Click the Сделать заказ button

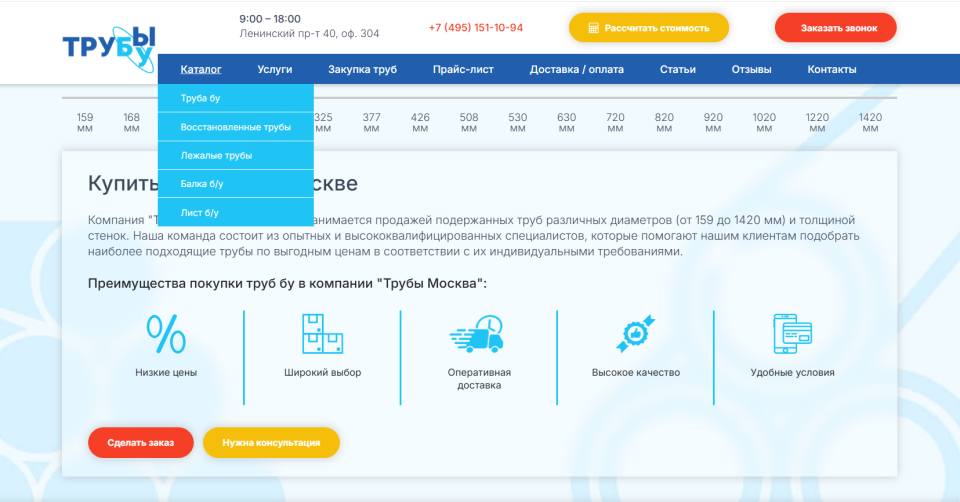point(141,443)
